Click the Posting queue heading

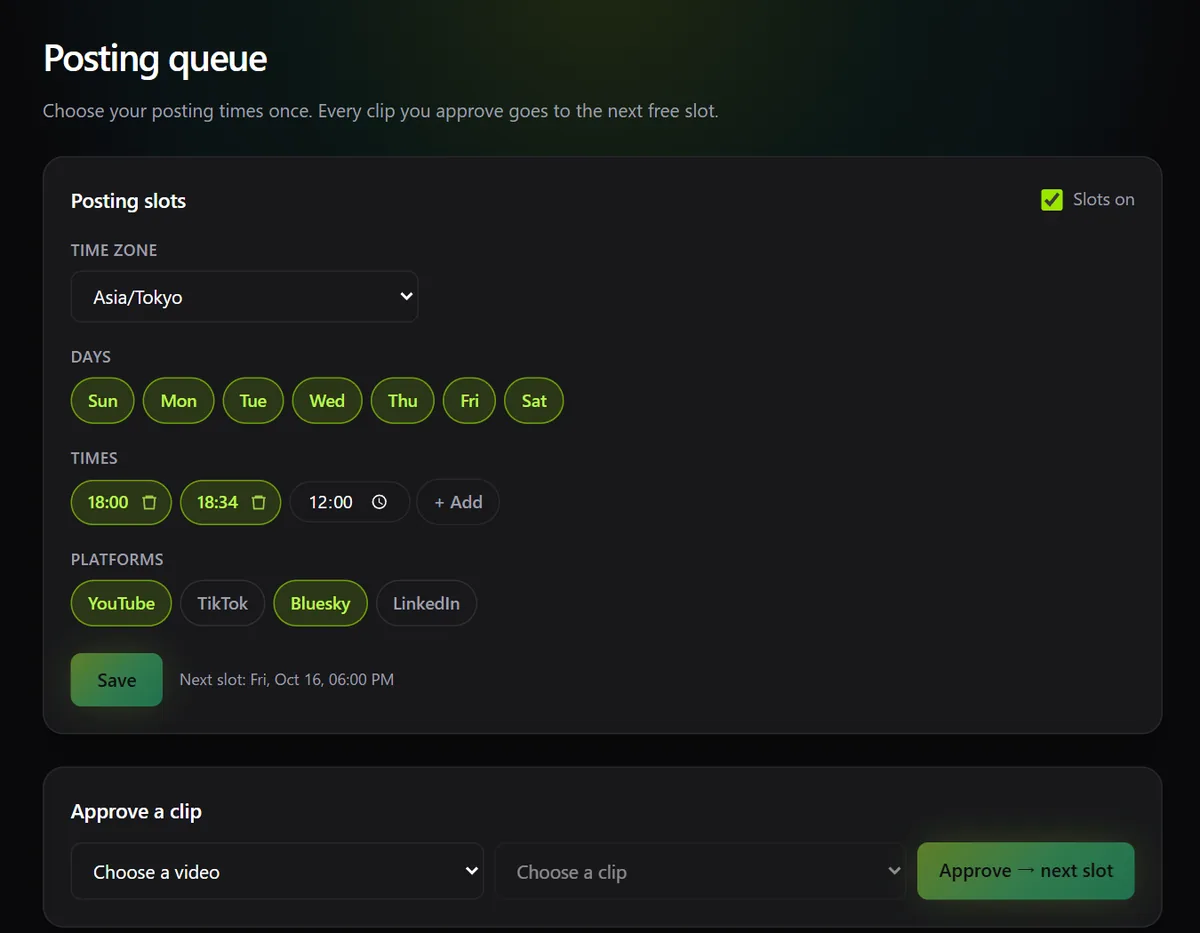click(x=155, y=58)
